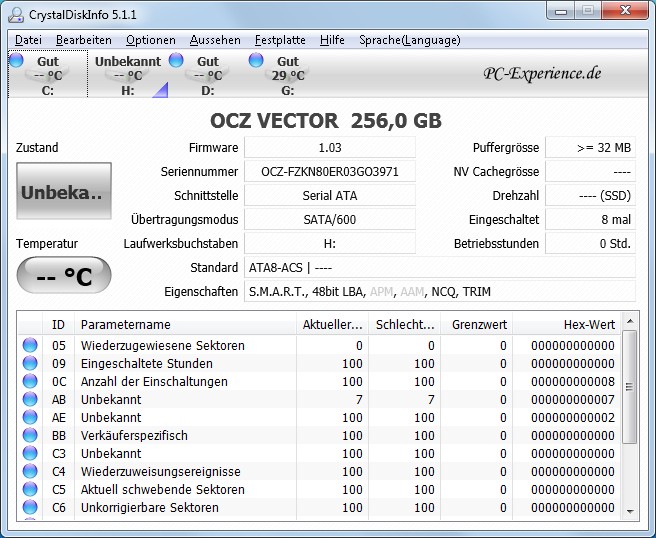The height and width of the screenshot is (538, 656).
Task: Select drive H: disk tab
Action: point(128,74)
